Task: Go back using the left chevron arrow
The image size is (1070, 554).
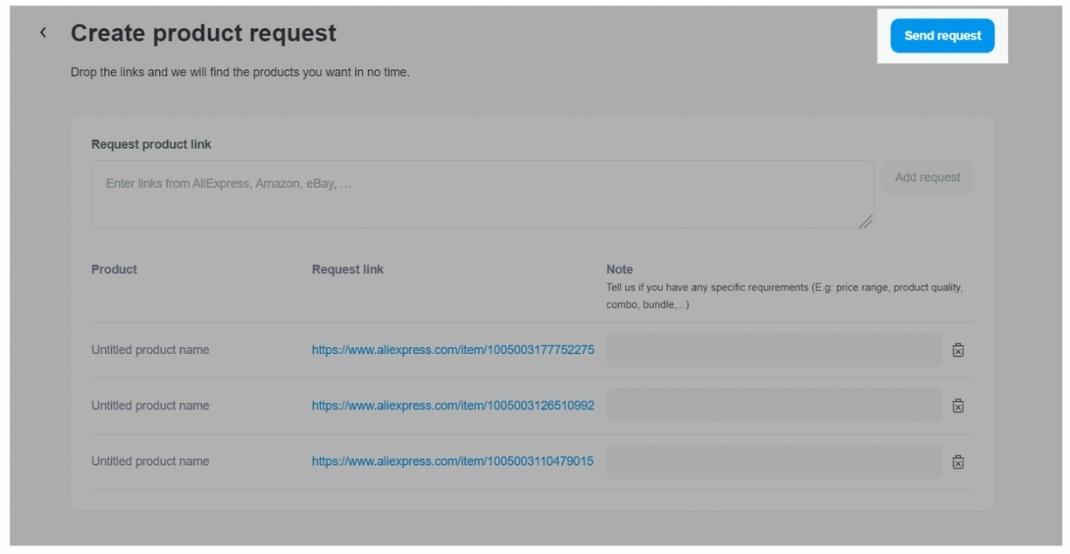Action: (x=43, y=33)
